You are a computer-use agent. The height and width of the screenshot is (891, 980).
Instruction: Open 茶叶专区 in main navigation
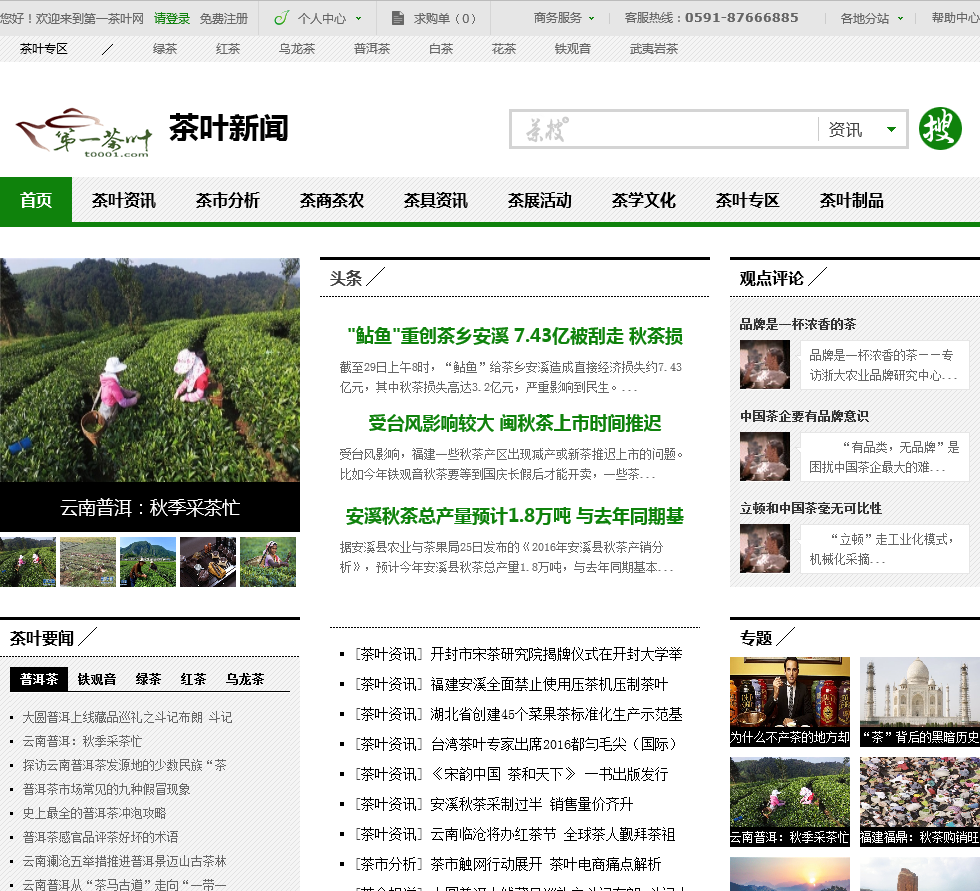point(748,200)
